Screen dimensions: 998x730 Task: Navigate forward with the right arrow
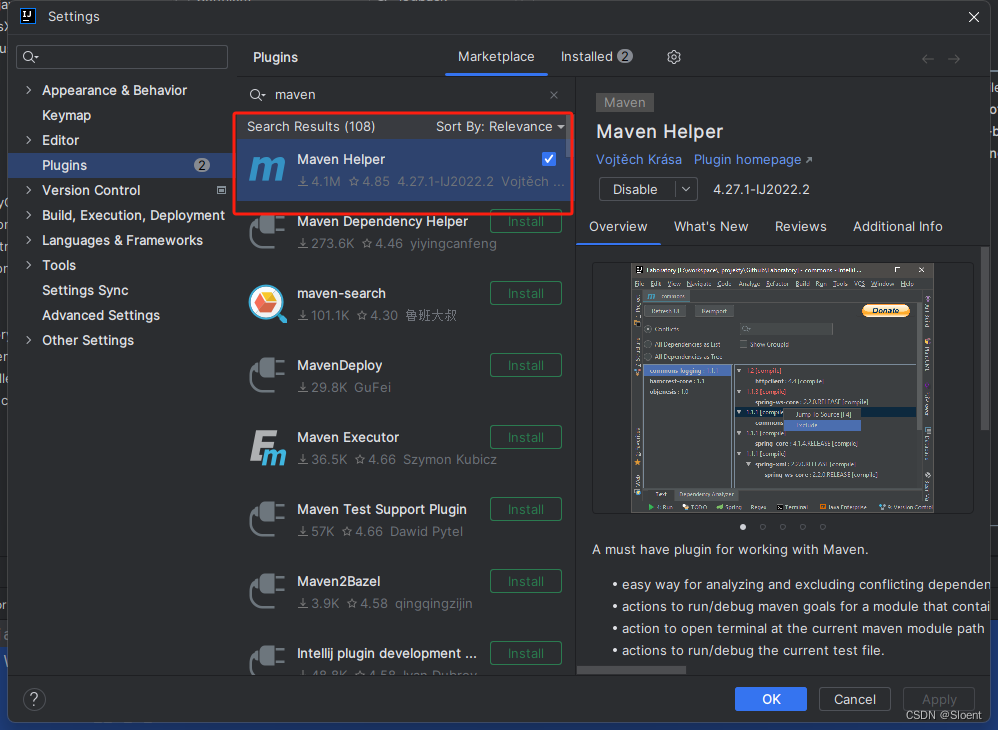(x=953, y=59)
